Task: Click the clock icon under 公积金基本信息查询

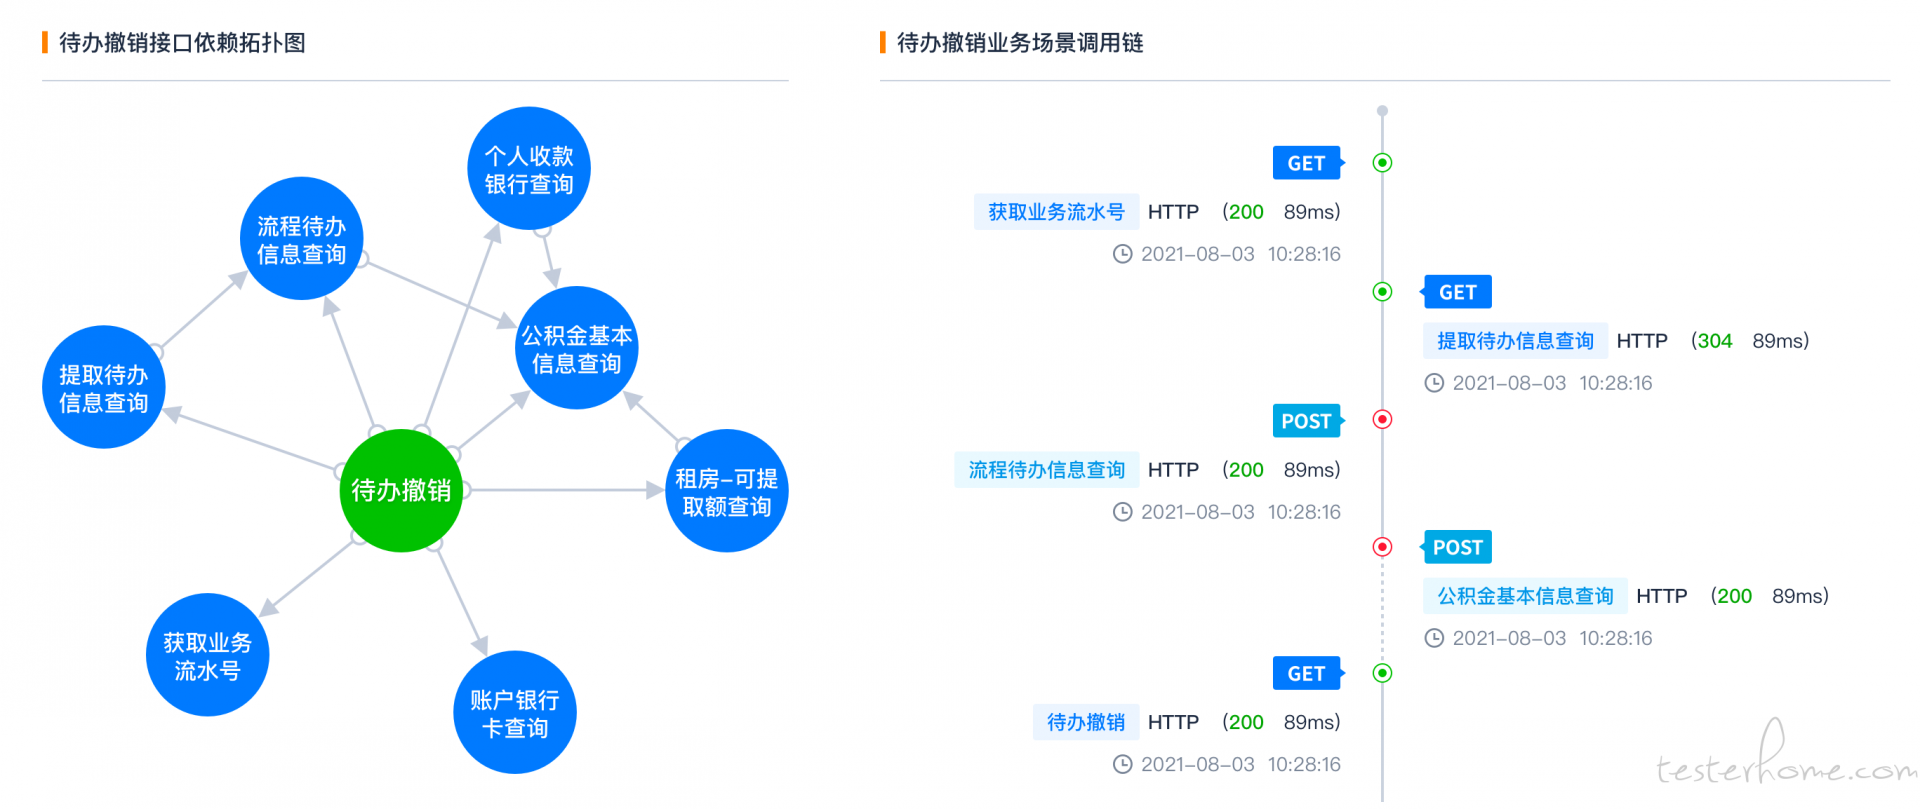Action: pyautogui.click(x=1434, y=638)
